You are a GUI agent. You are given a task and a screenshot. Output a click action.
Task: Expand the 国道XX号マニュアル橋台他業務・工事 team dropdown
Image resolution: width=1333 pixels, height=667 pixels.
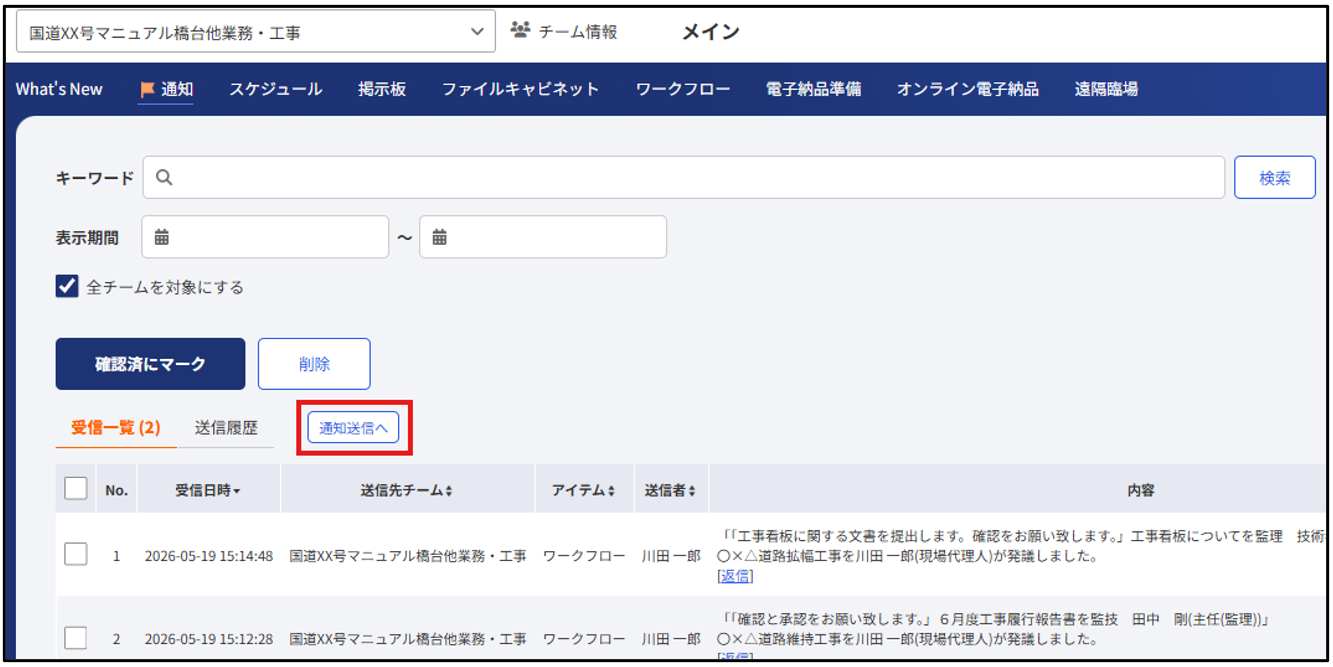(256, 32)
